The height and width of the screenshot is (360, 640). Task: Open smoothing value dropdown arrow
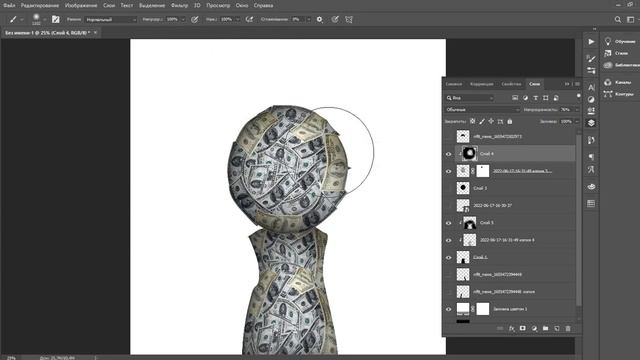[x=309, y=19]
